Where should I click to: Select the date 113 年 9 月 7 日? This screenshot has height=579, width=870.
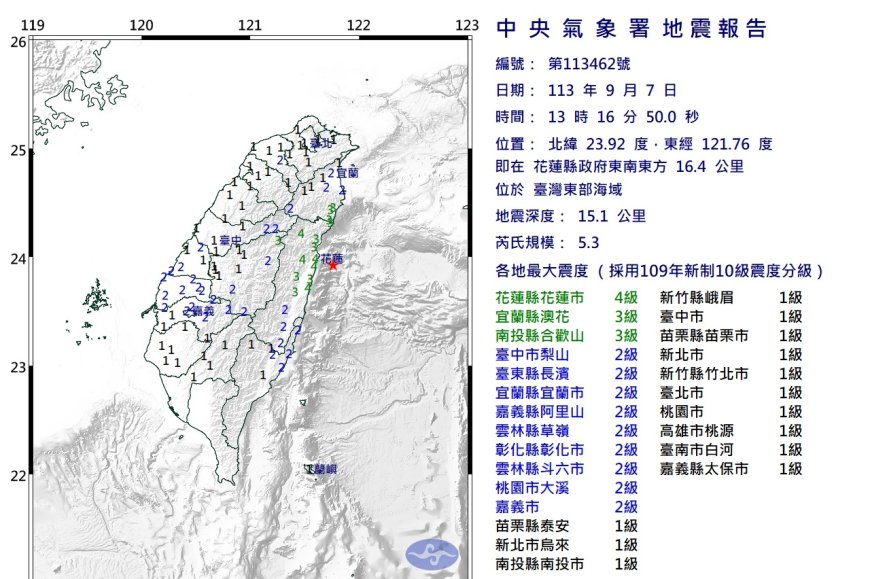[x=613, y=90]
